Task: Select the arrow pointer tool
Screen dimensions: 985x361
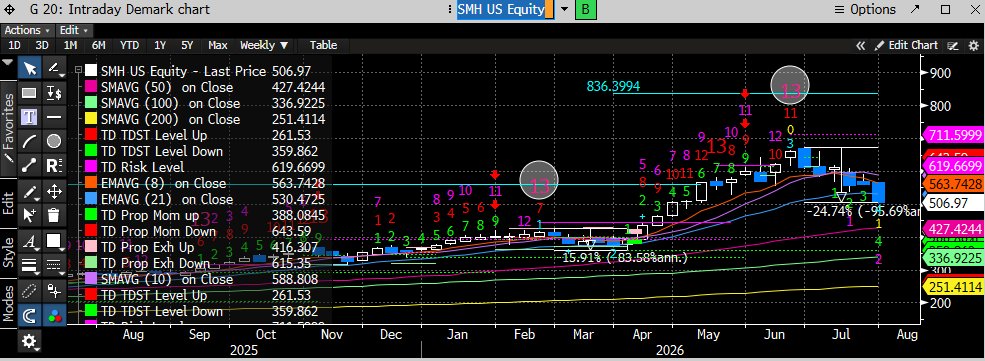Action: (30, 68)
